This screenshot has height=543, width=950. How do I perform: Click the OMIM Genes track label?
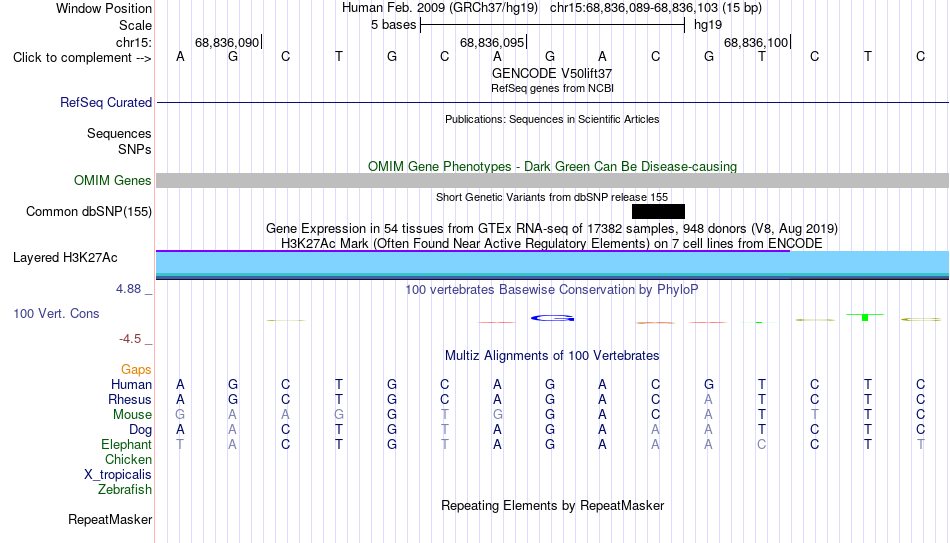pos(112,181)
